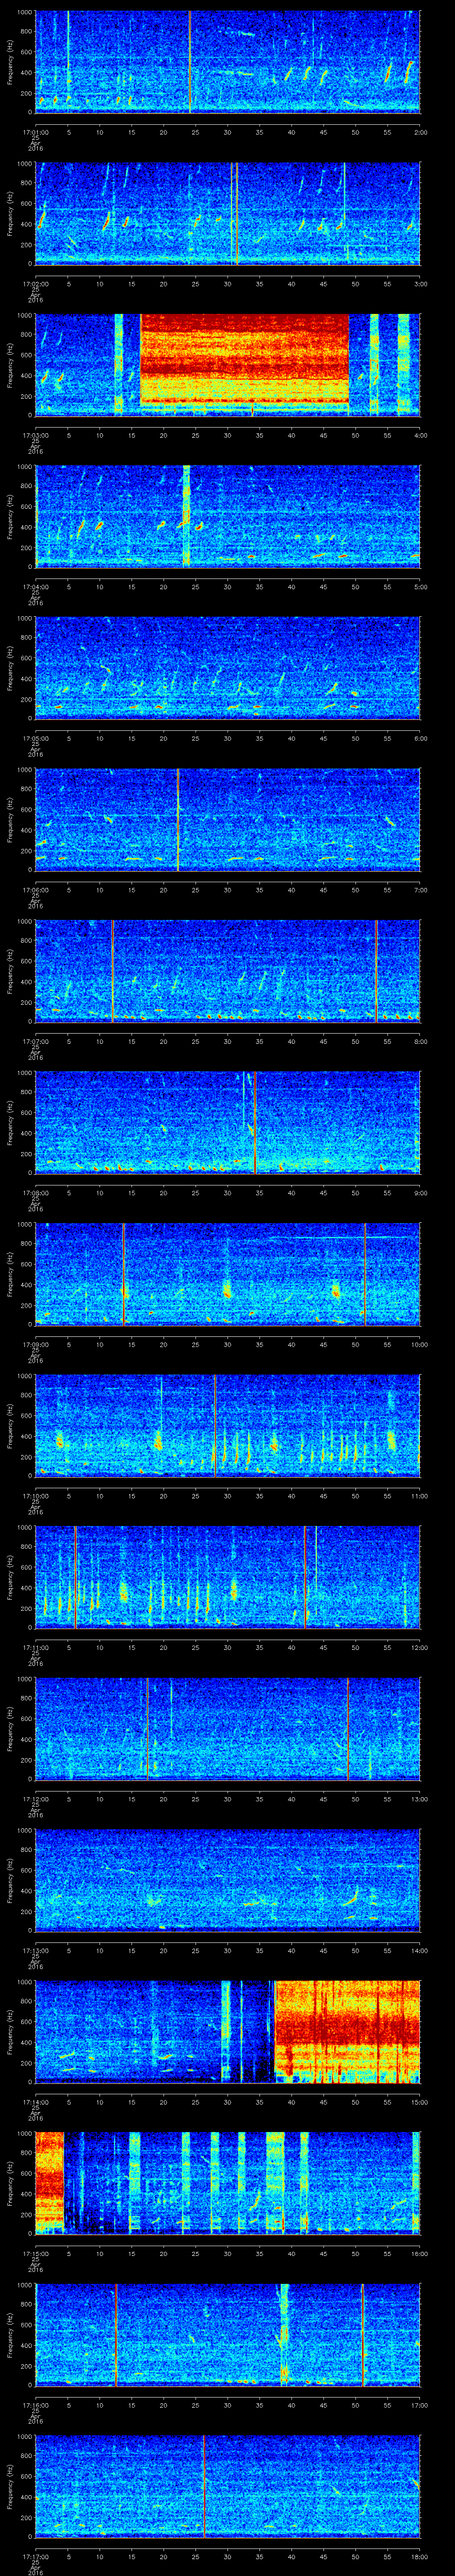This screenshot has height=2576, width=455.
Task: Click the 17:10:00 start time label
Action: 35,1495
